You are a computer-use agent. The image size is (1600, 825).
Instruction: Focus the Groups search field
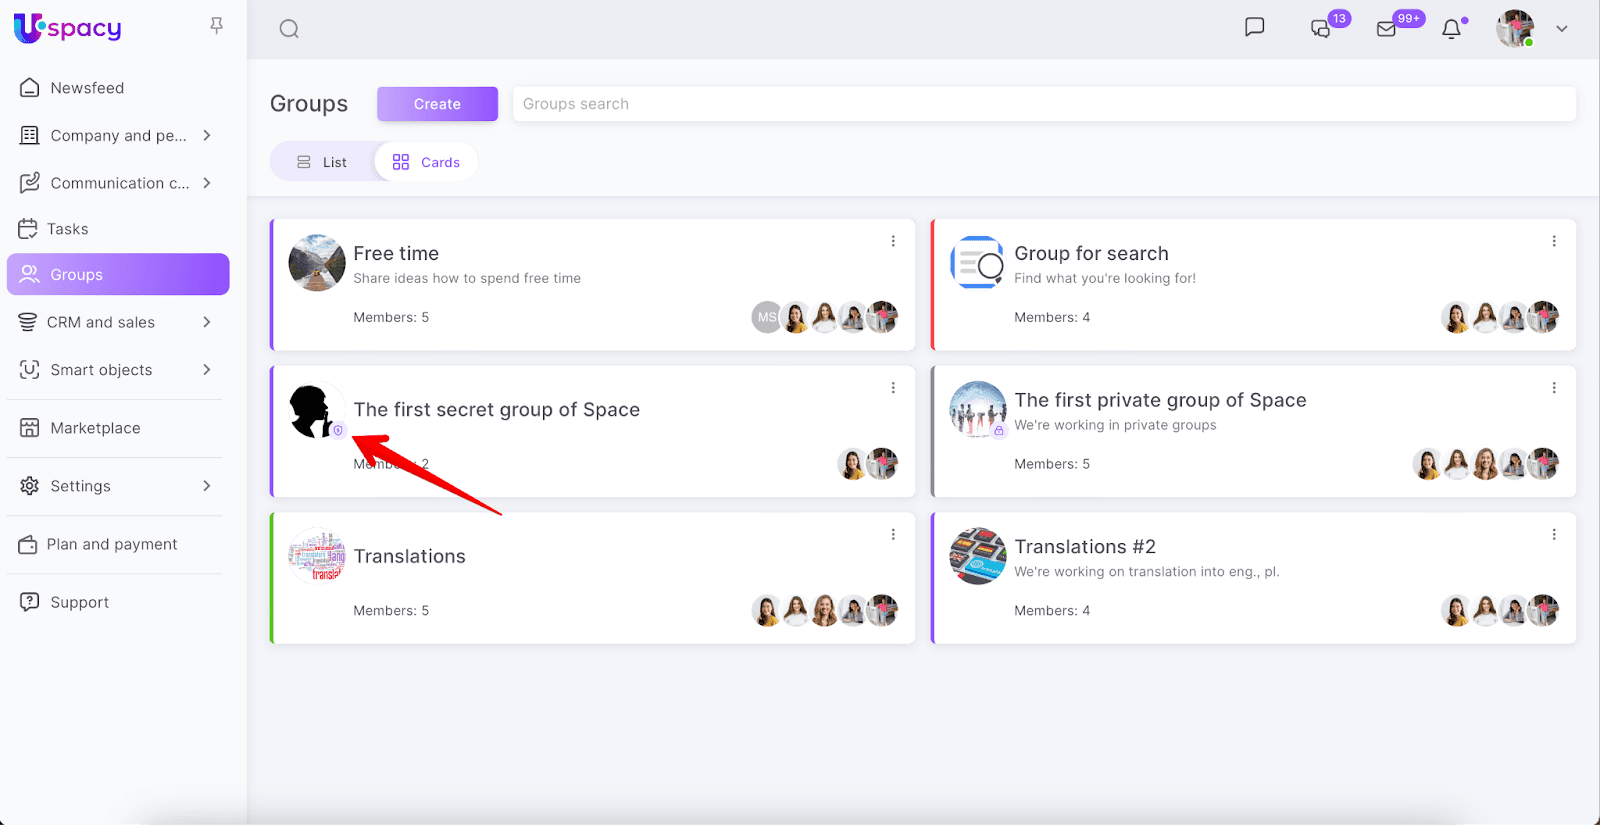1044,104
